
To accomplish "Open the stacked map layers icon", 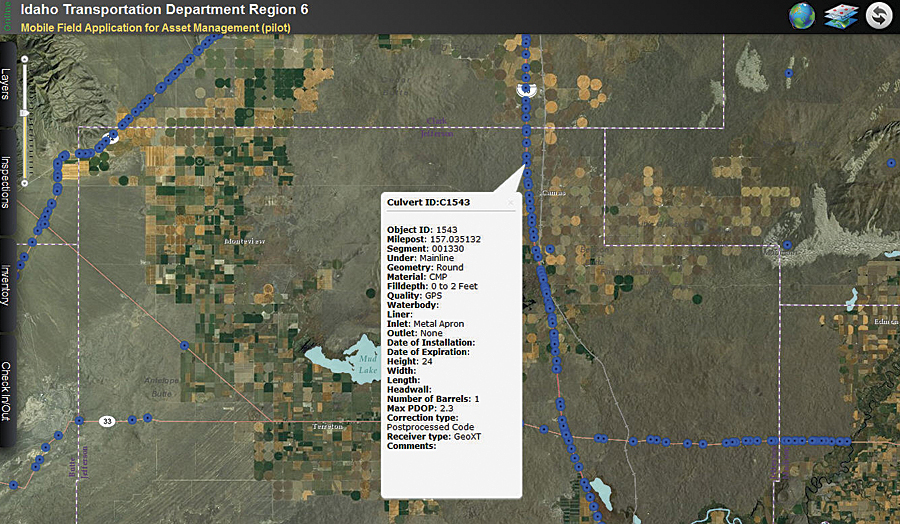I will pyautogui.click(x=841, y=16).
